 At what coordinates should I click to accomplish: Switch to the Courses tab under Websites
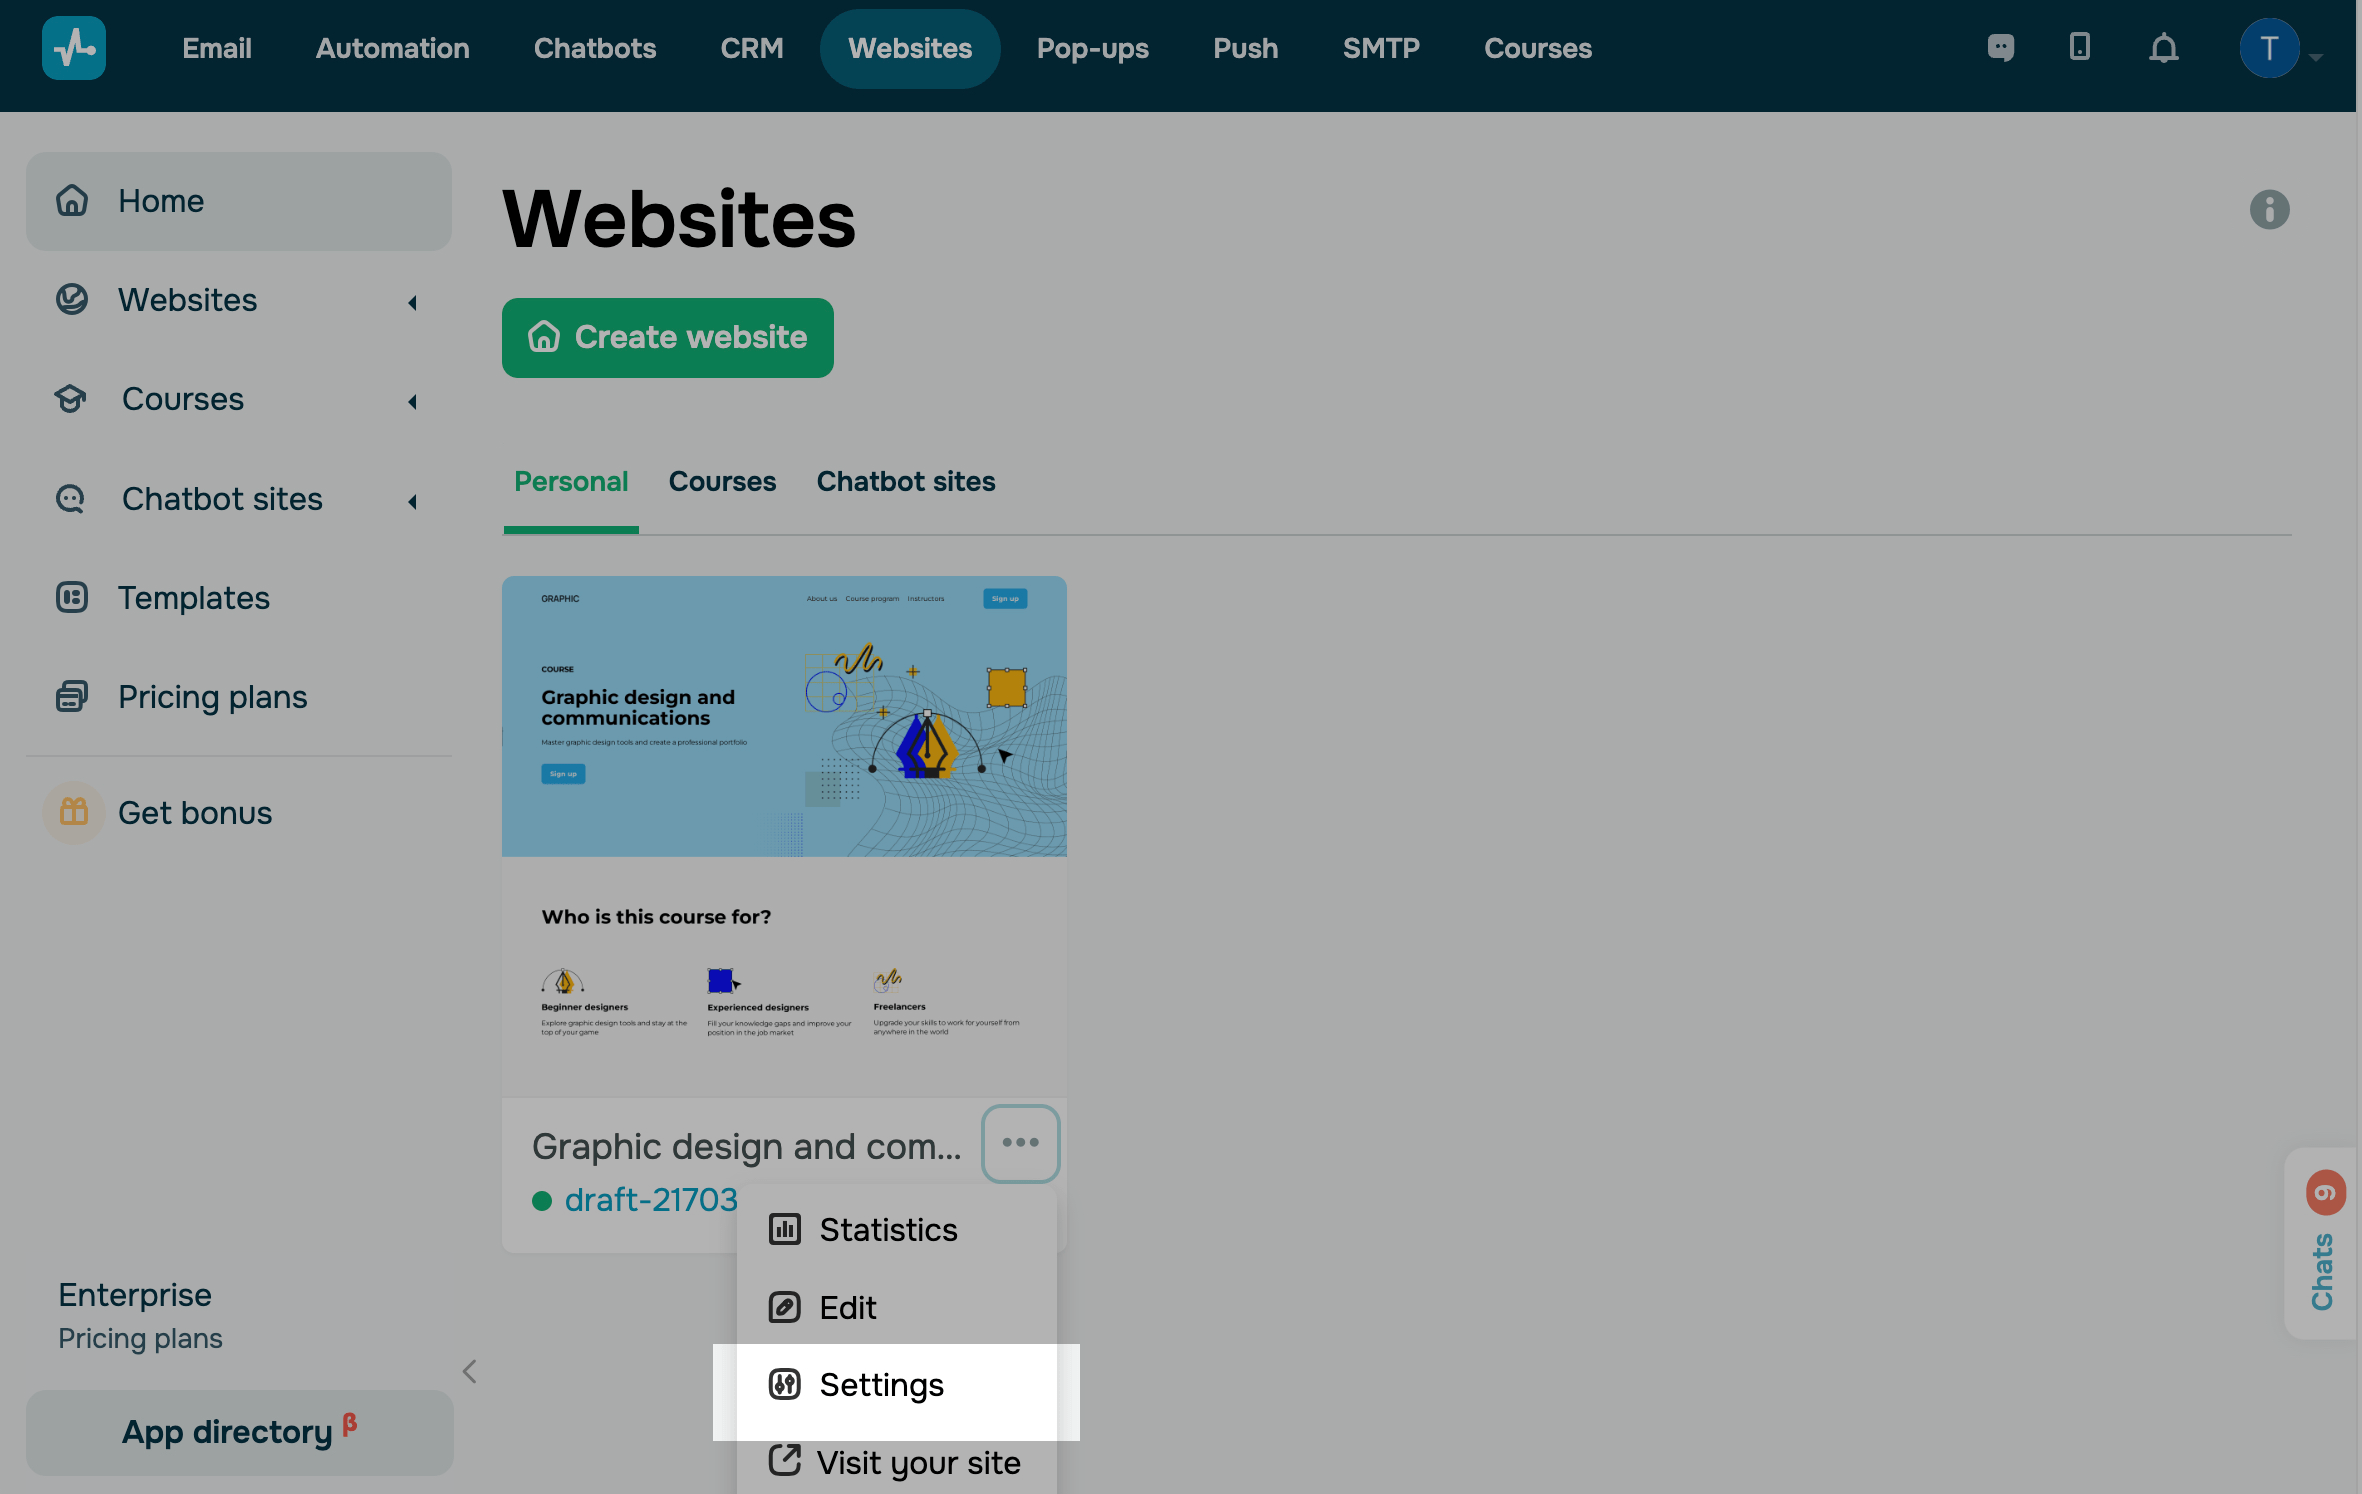pos(722,482)
